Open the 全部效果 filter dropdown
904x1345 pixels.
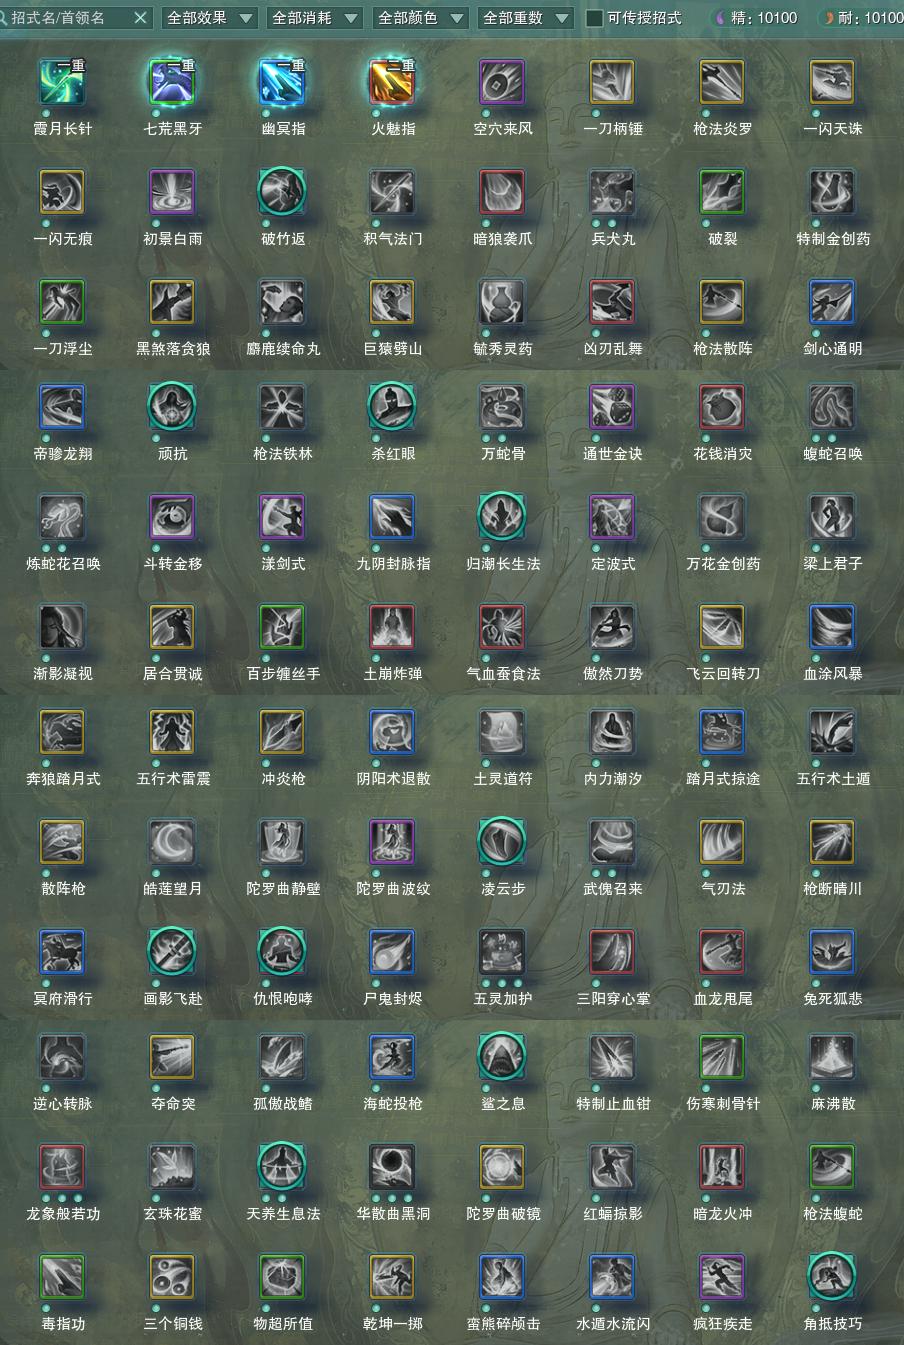point(208,18)
